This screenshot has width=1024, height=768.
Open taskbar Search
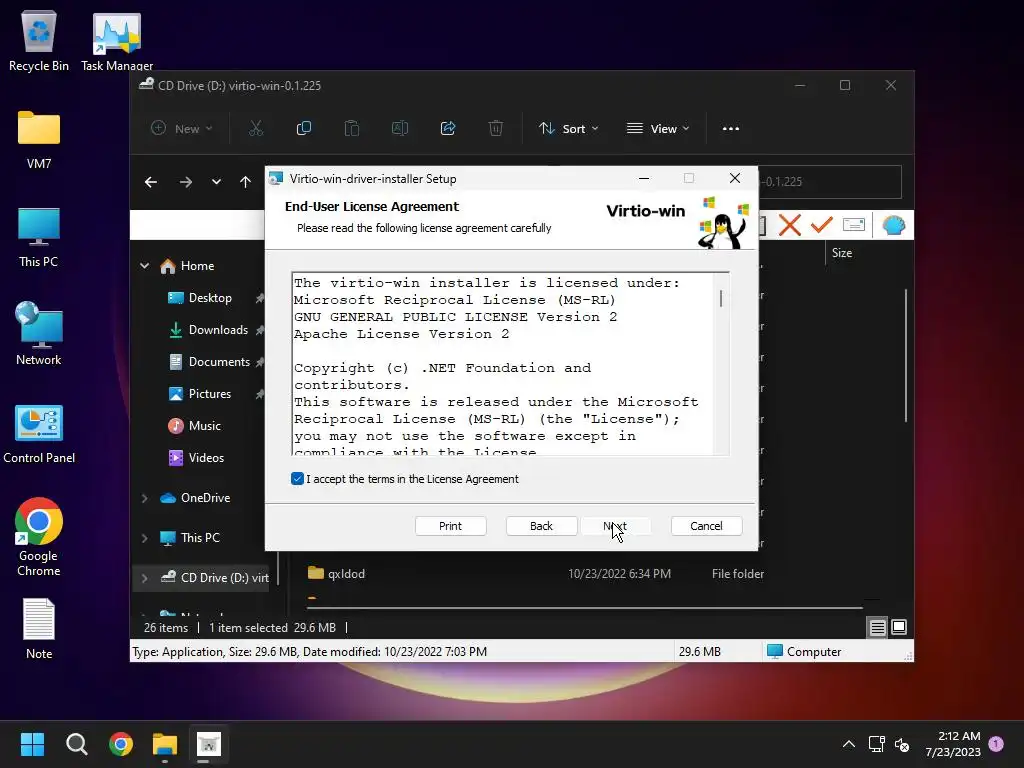76,744
